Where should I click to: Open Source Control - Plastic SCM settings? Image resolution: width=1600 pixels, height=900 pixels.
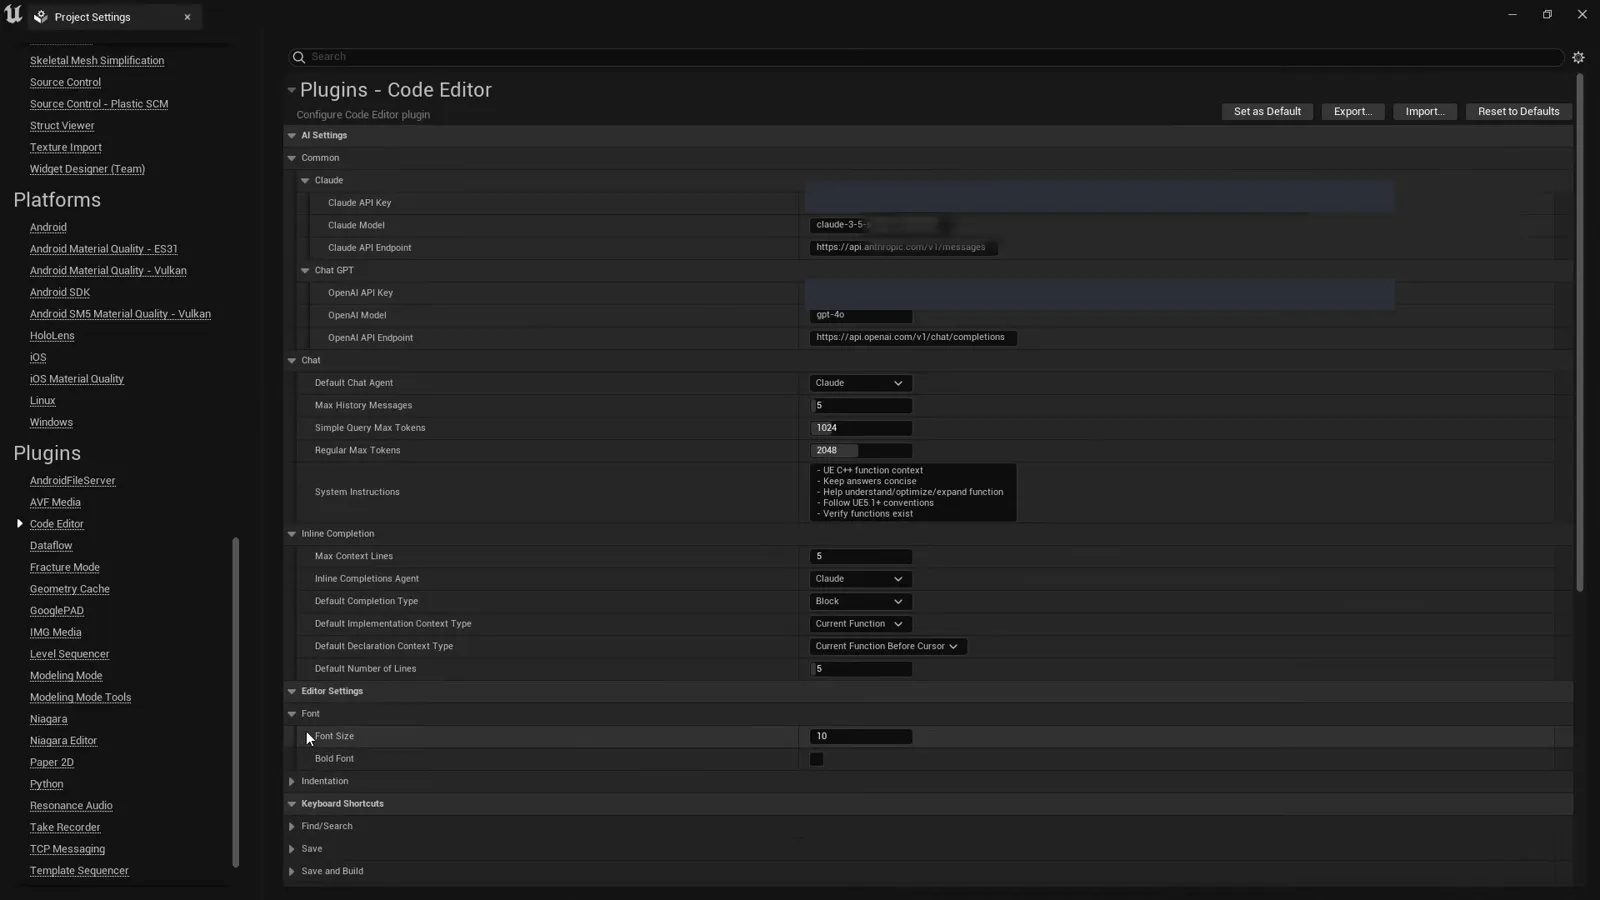[99, 104]
